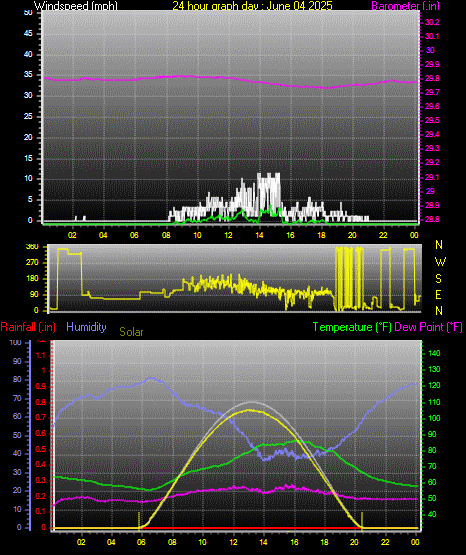Click the 29.8 barometer scale value
This screenshot has width=466, height=555.
[432, 79]
